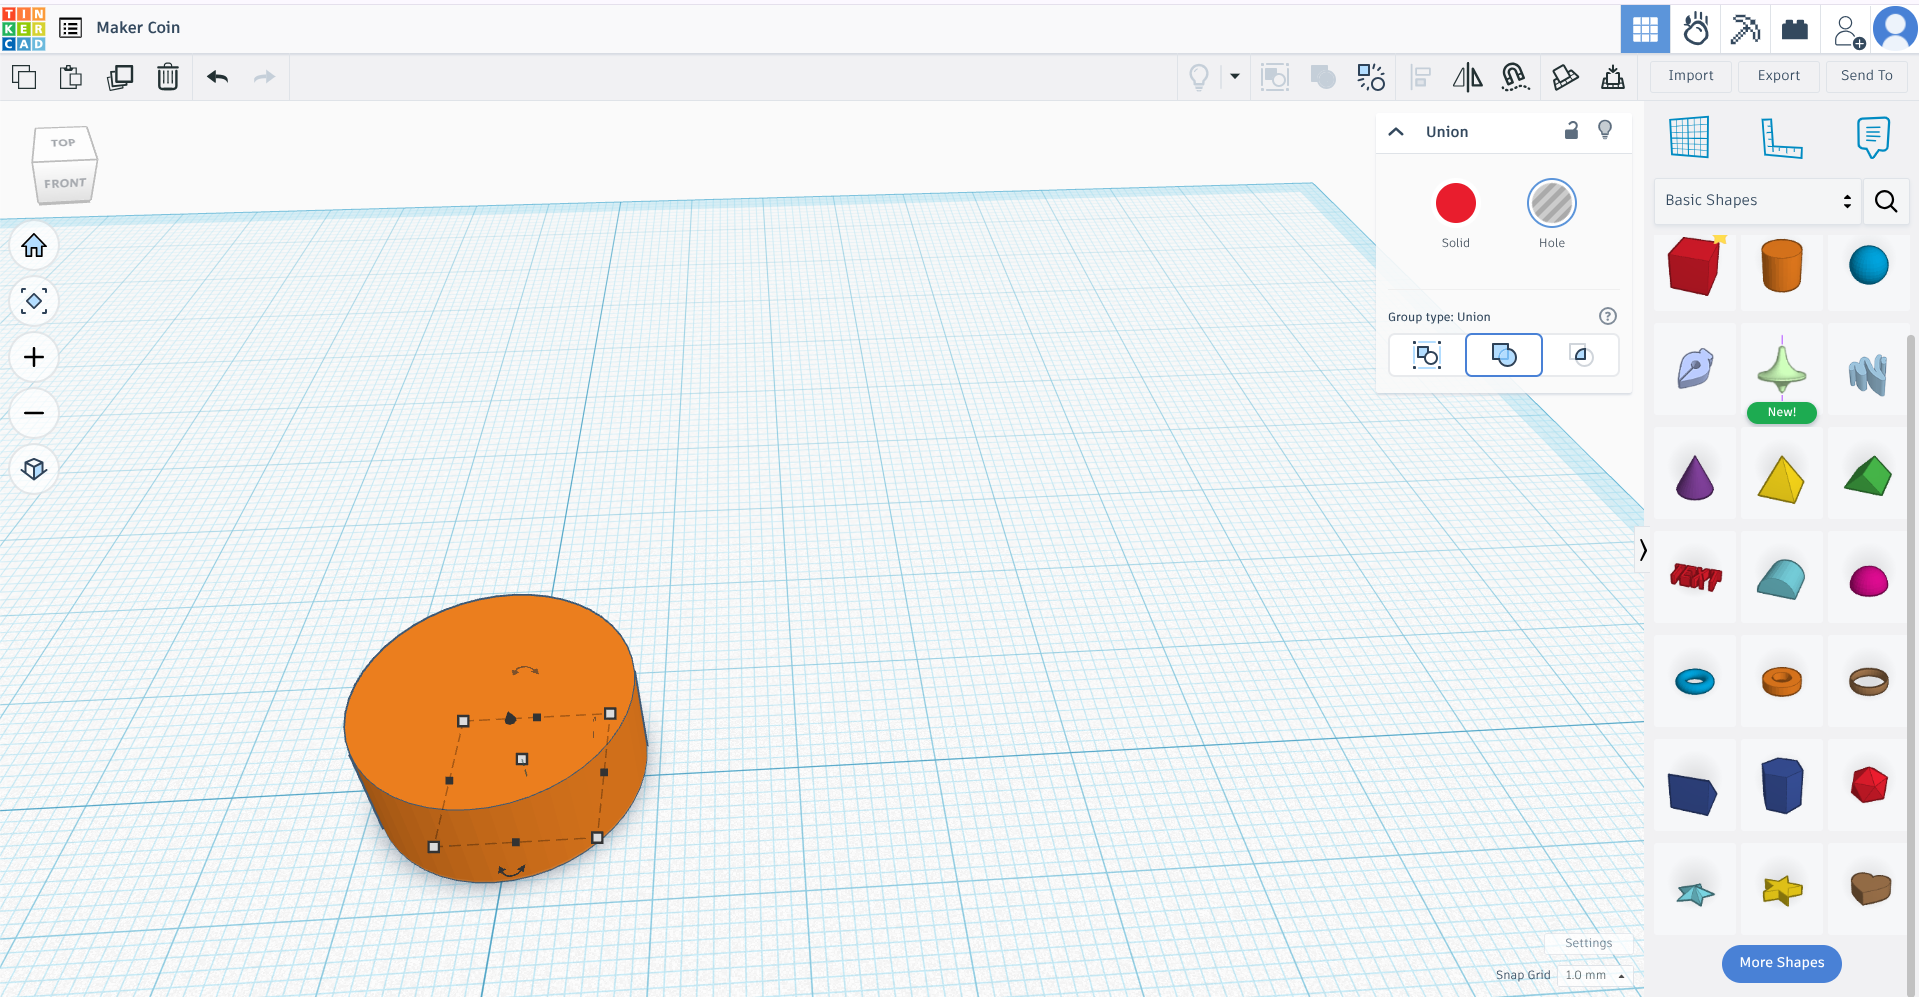Open the Show all dropdown arrow
The image size is (1919, 997).
(x=1235, y=77)
